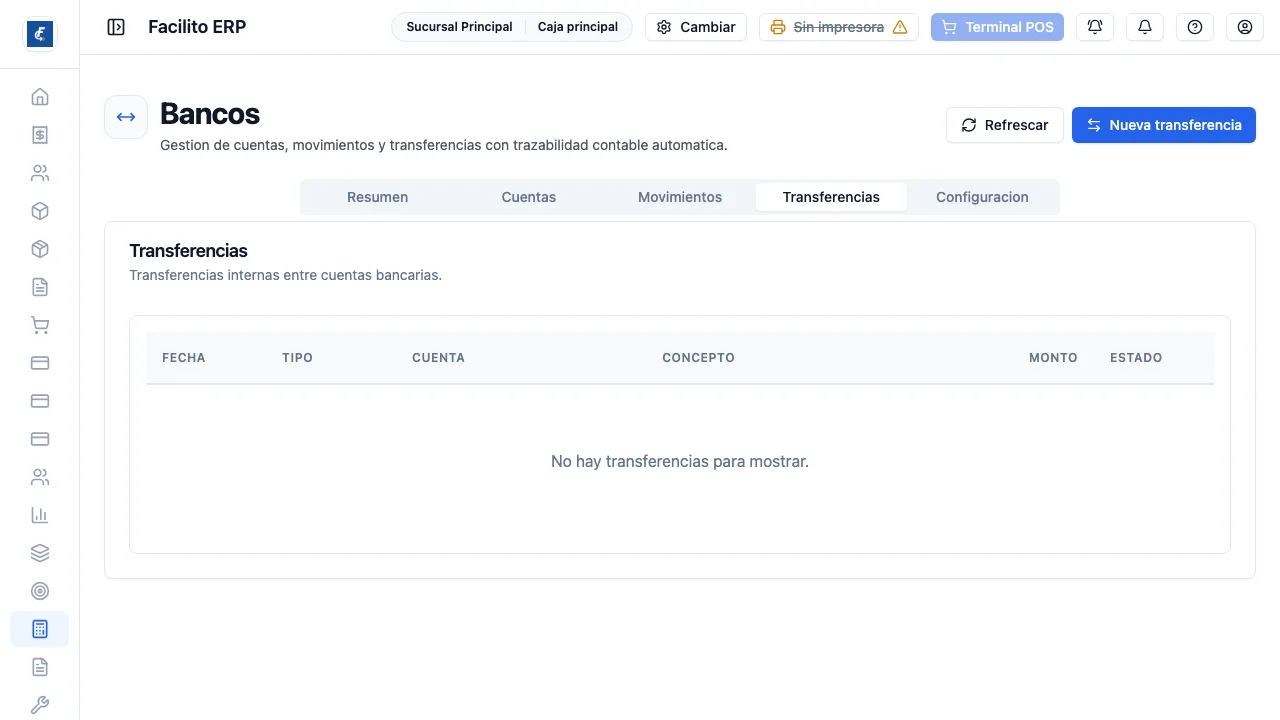Image resolution: width=1280 pixels, height=720 pixels.
Task: Click the Refrescar button
Action: click(1005, 125)
